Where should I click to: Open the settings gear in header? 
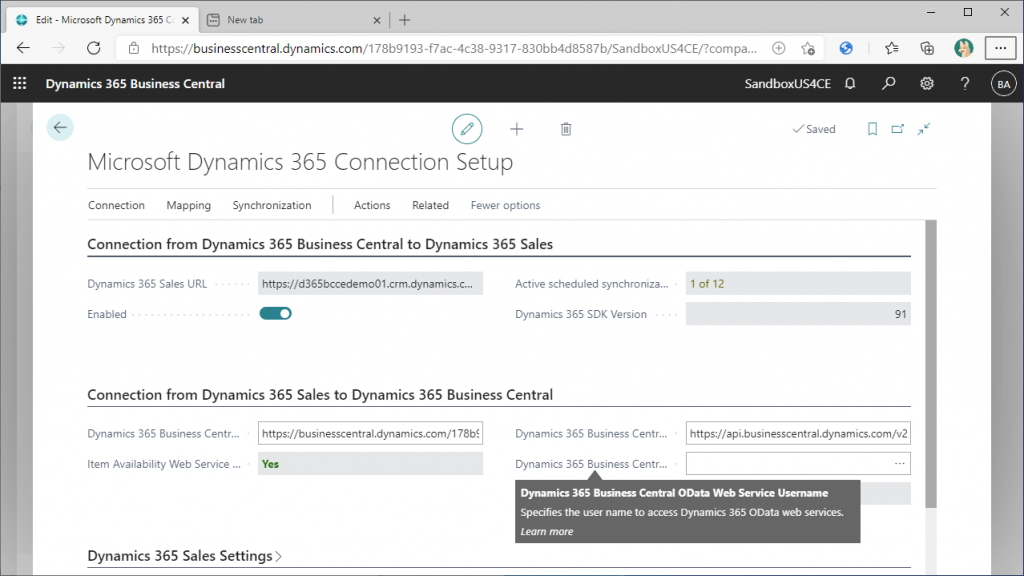click(927, 84)
